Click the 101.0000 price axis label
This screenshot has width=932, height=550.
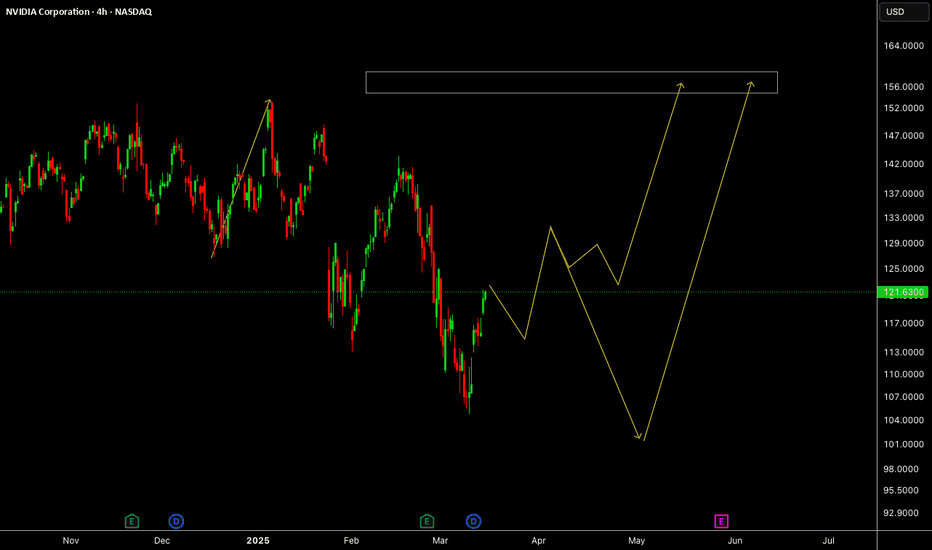(903, 444)
